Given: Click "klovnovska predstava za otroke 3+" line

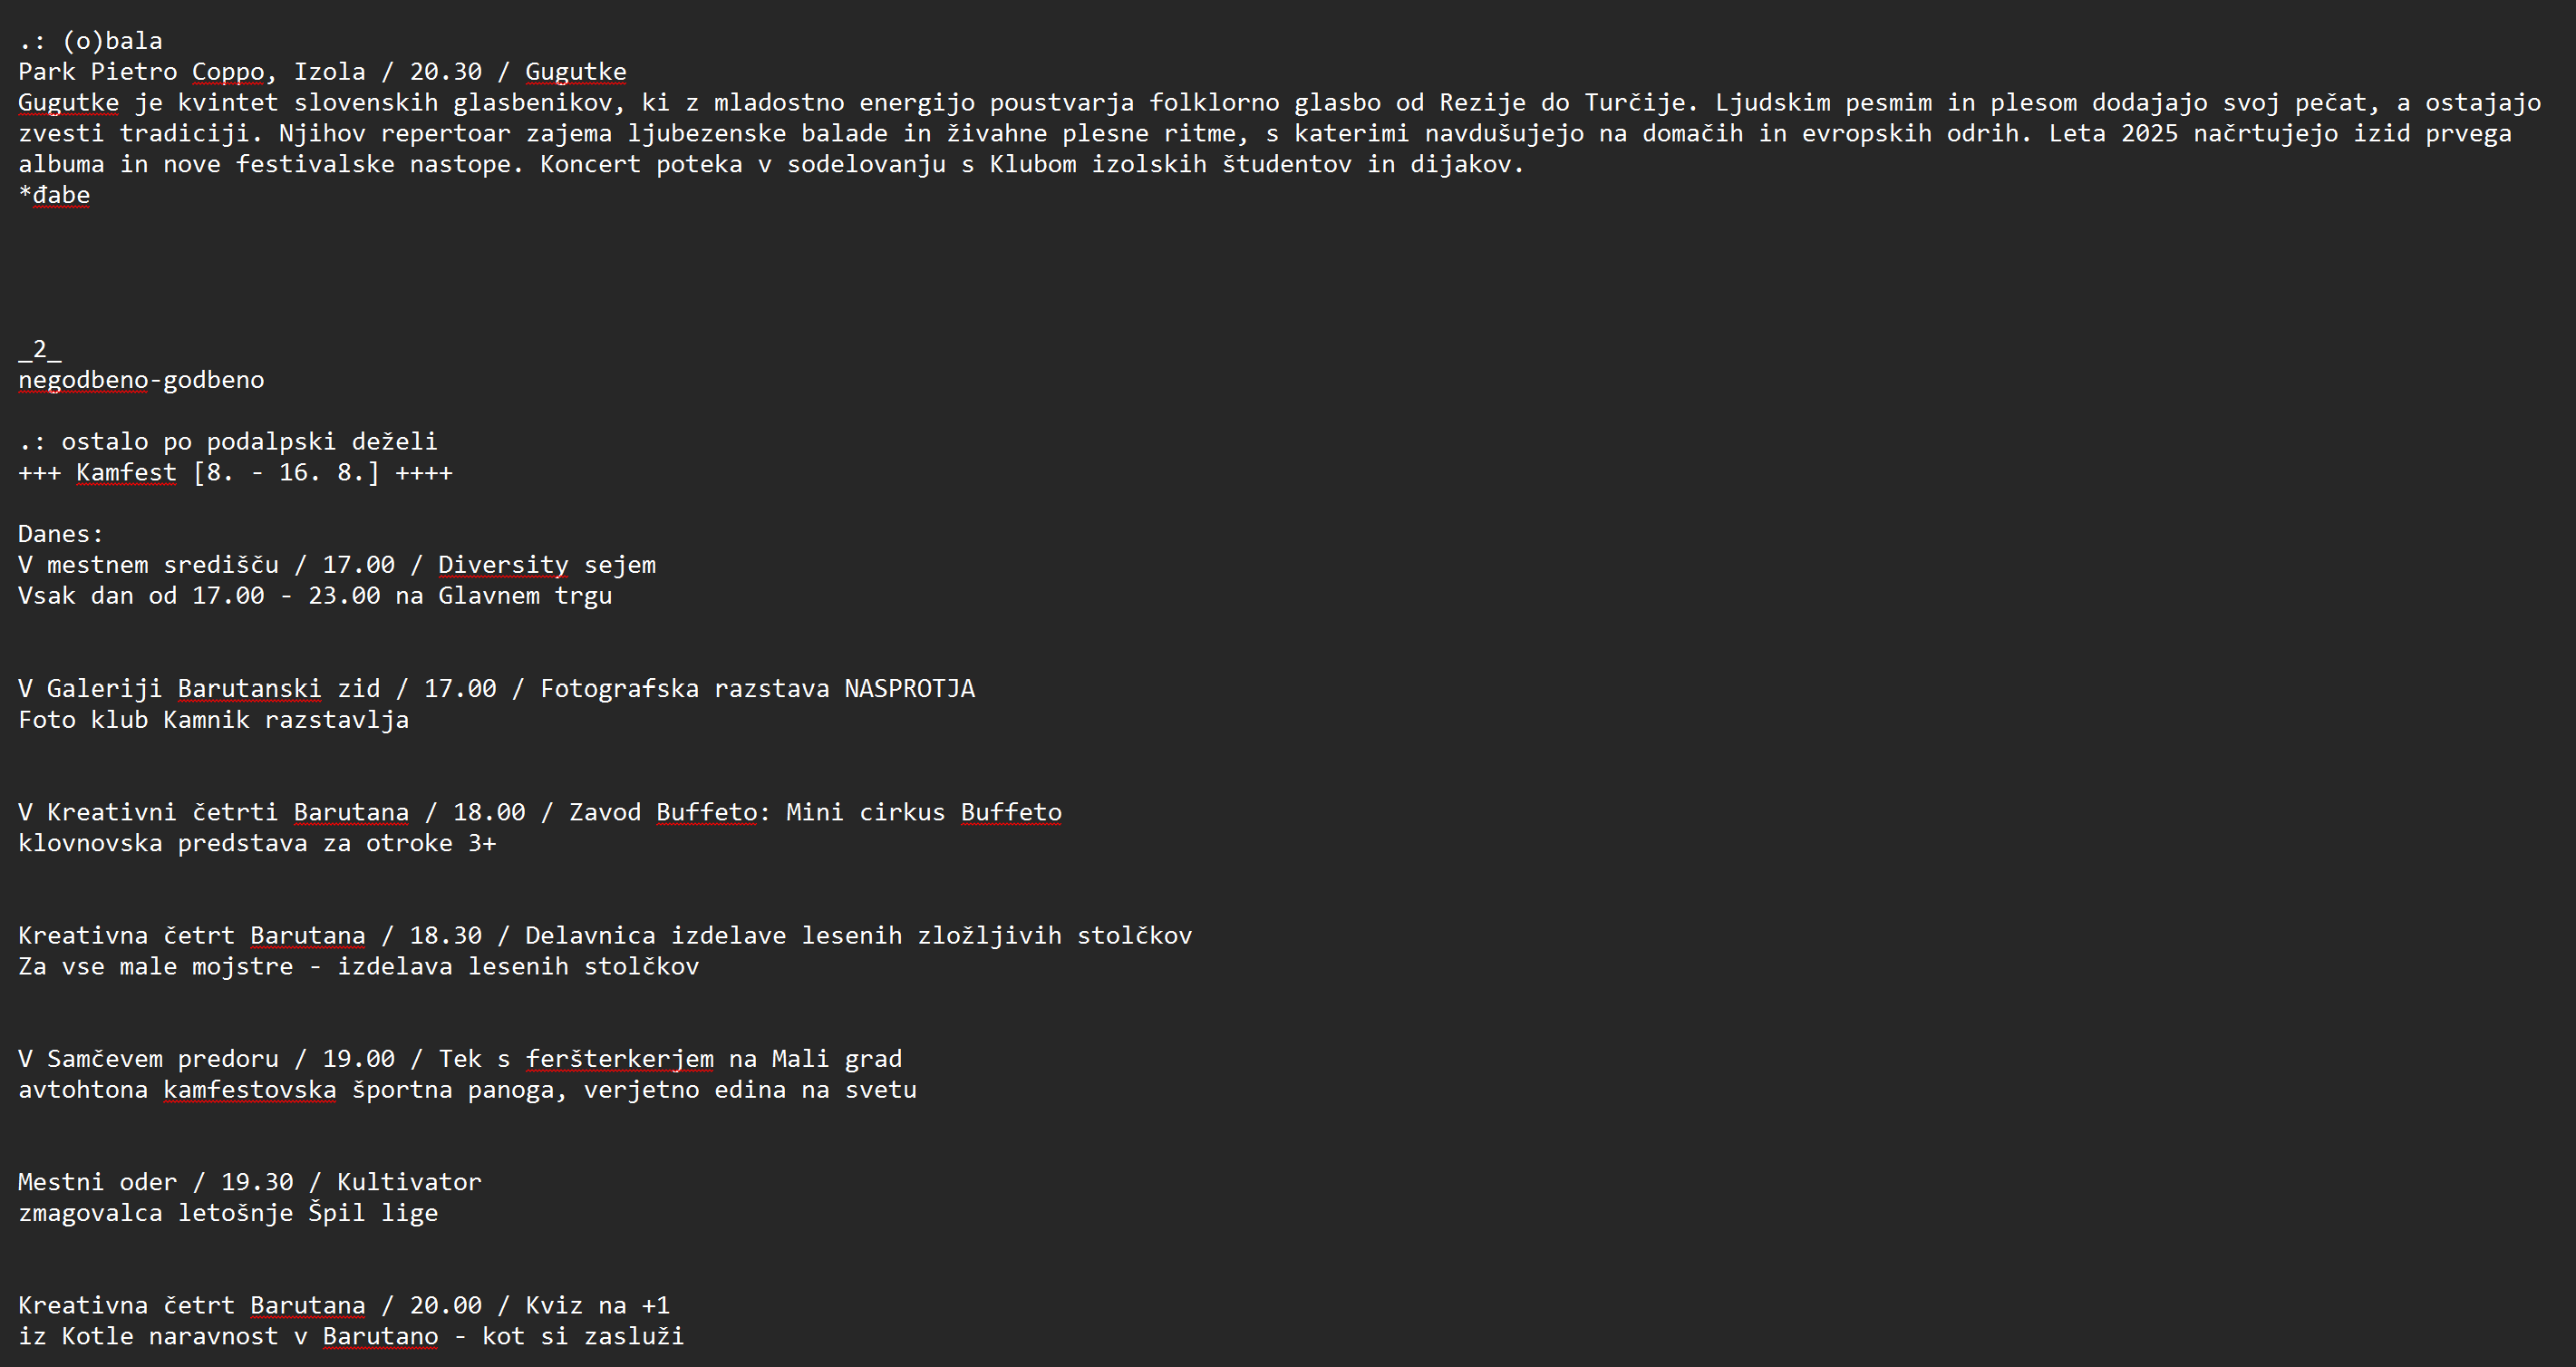Looking at the screenshot, I should pos(257,843).
